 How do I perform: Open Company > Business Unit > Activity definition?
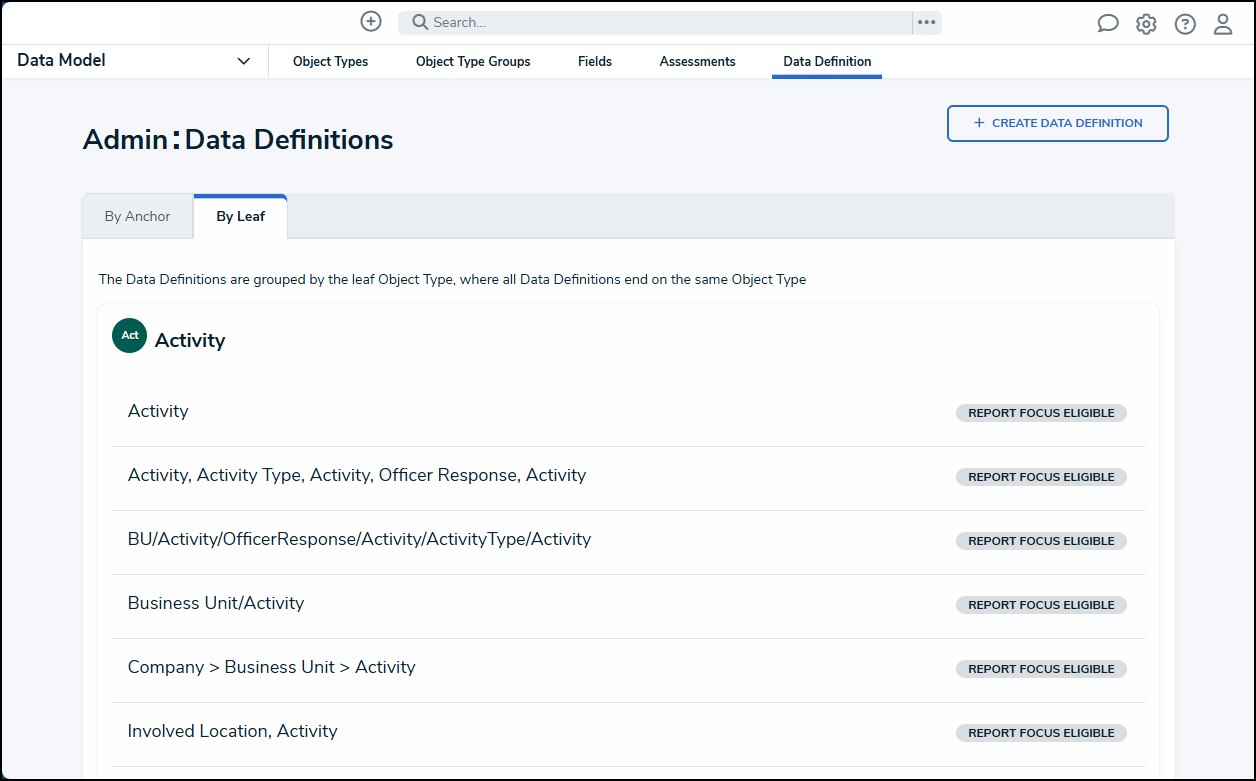271,667
